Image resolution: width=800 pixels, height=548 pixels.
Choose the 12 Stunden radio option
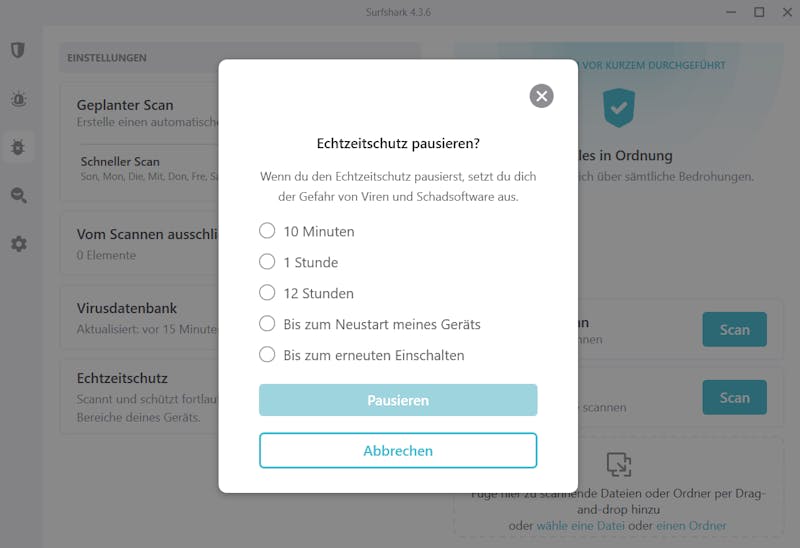pyautogui.click(x=306, y=293)
